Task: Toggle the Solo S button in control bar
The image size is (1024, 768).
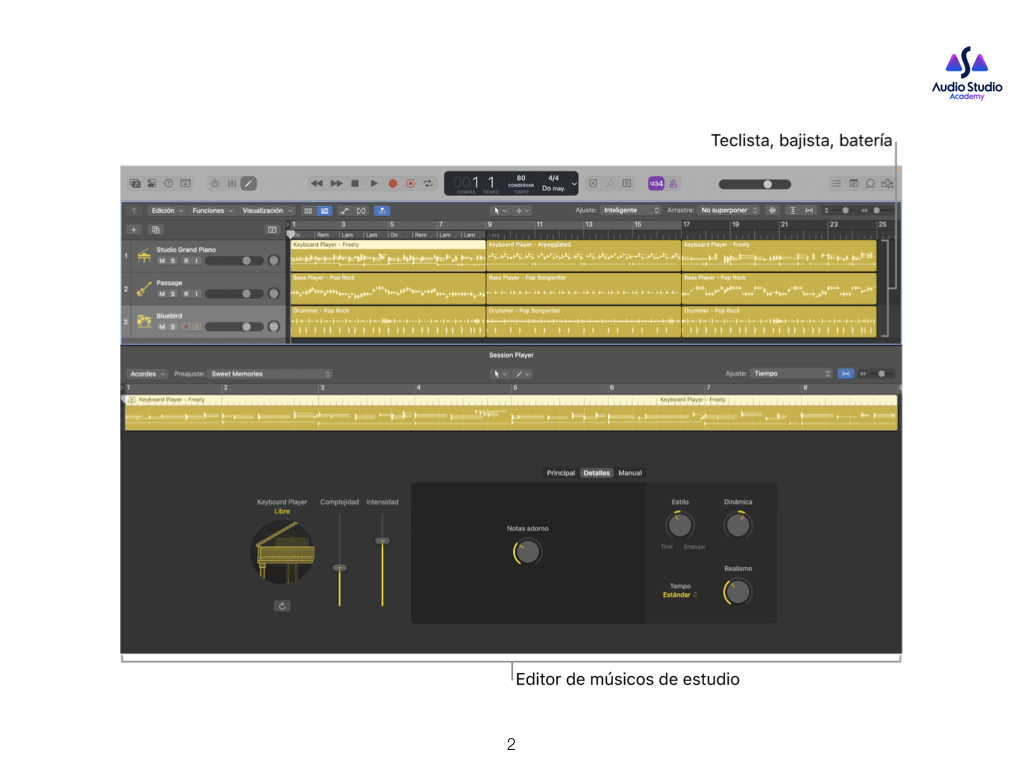Action: coord(627,184)
